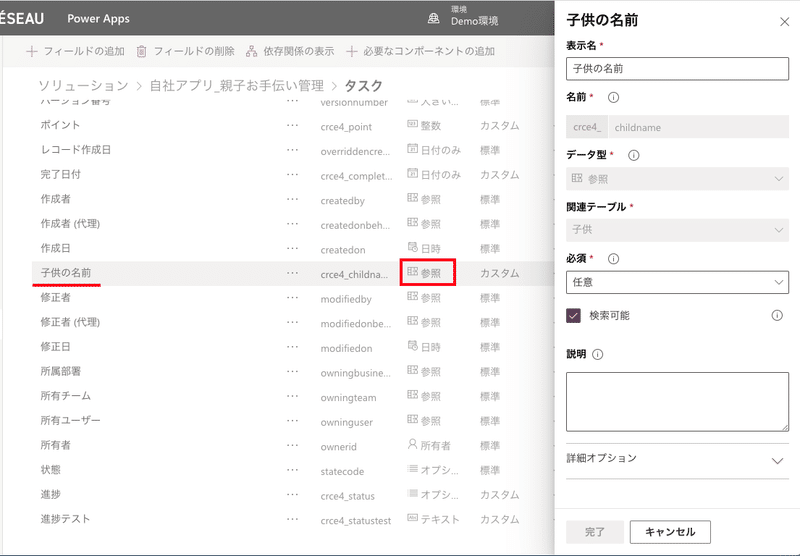The width and height of the screenshot is (800, 556).
Task: Click Power Apps header title
Action: point(98,19)
